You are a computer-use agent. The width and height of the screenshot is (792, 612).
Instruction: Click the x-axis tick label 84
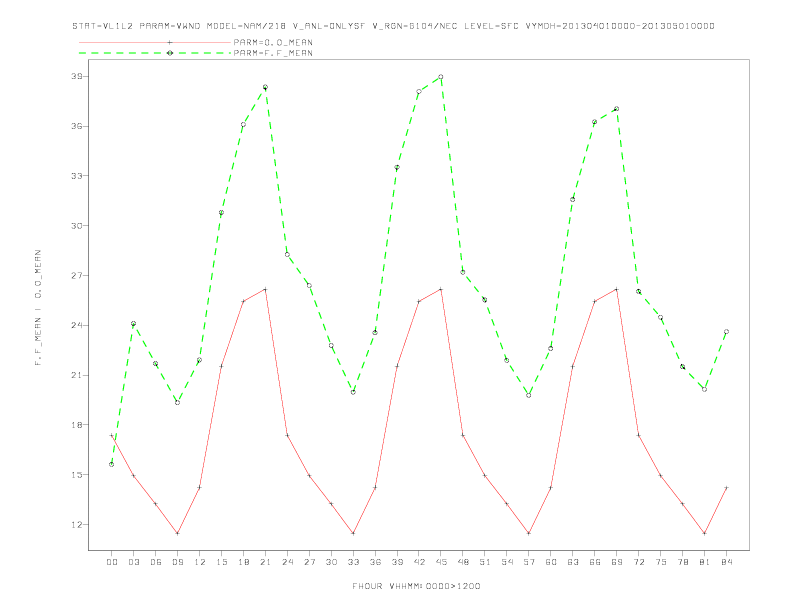coord(727,562)
